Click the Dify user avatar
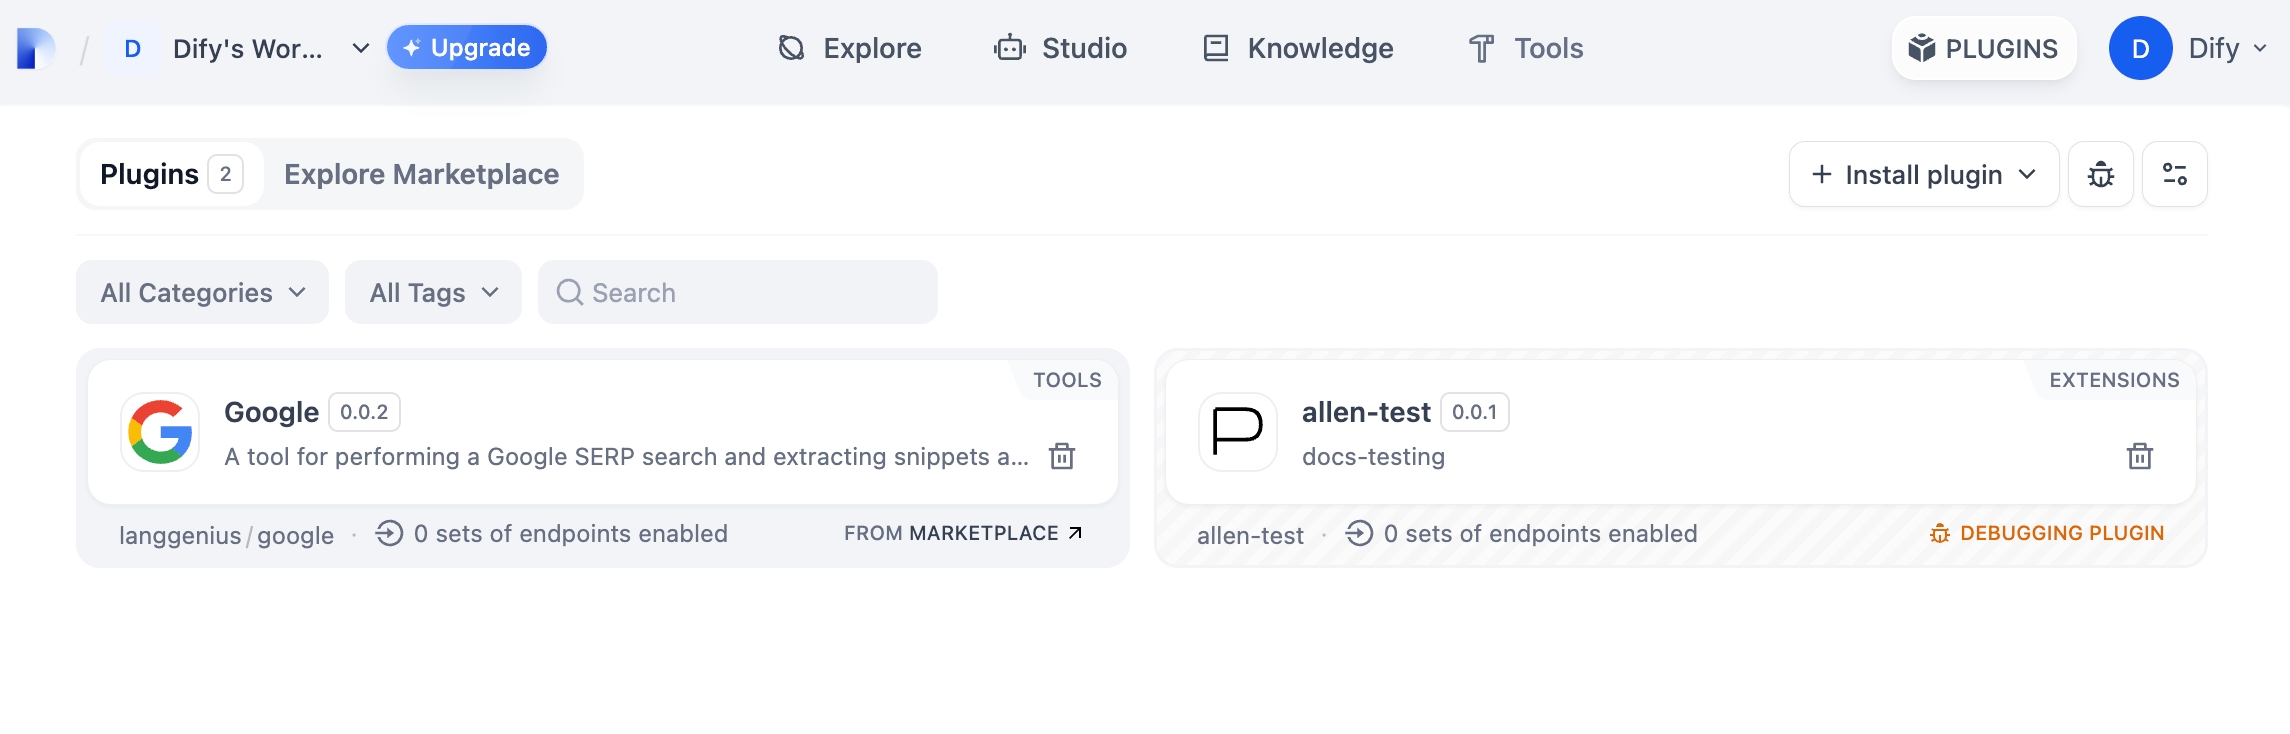 (x=2140, y=48)
